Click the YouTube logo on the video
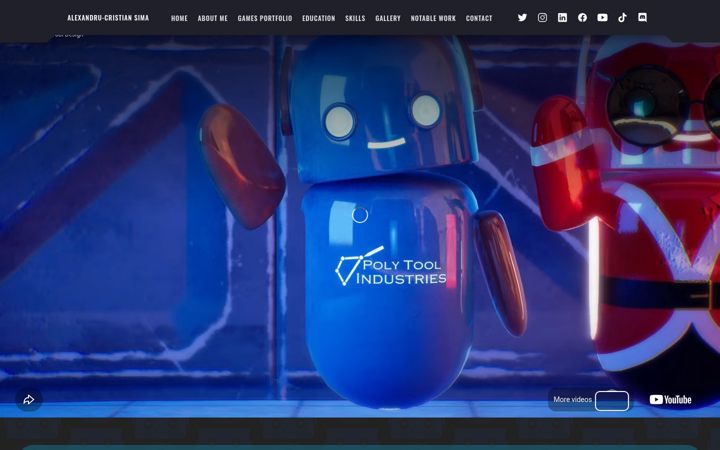720x450 pixels. click(x=670, y=399)
